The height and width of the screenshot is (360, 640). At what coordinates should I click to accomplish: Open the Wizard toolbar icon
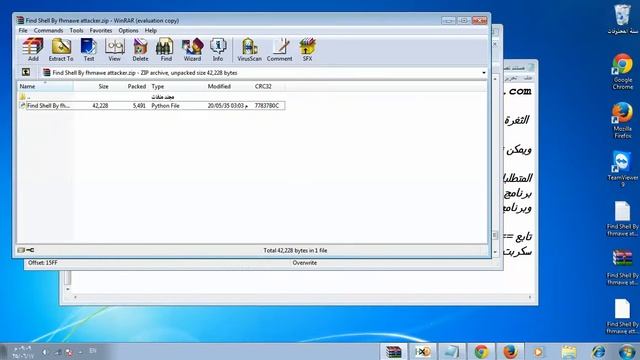192,49
